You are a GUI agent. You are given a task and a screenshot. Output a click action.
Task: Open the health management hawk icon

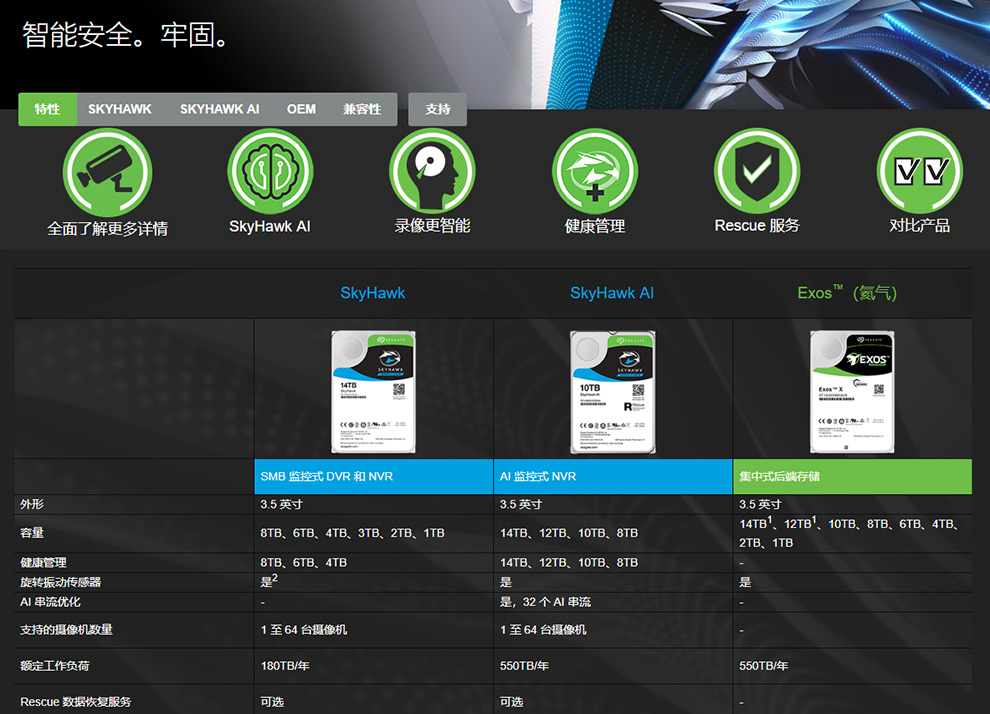point(595,171)
